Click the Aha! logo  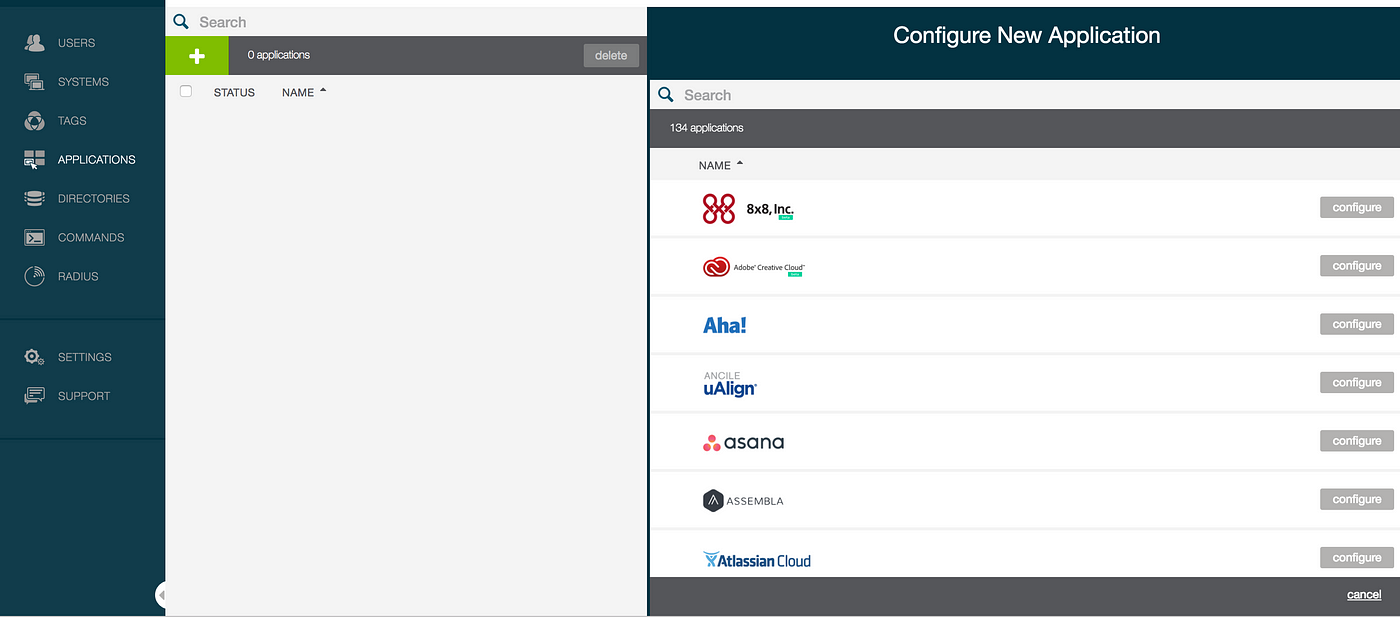point(725,325)
